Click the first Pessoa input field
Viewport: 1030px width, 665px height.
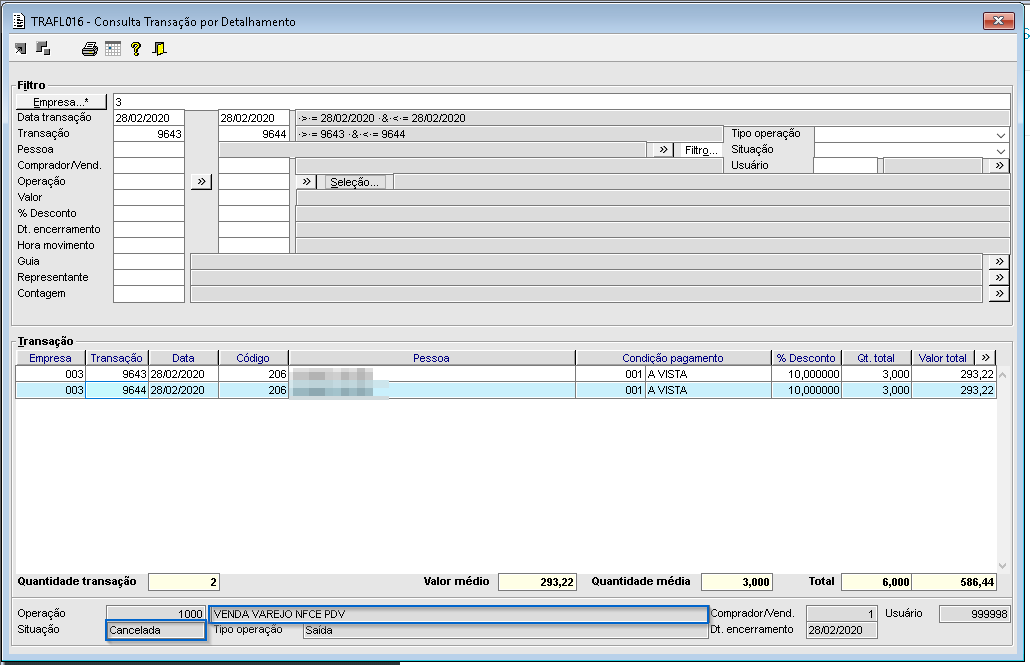coord(149,150)
